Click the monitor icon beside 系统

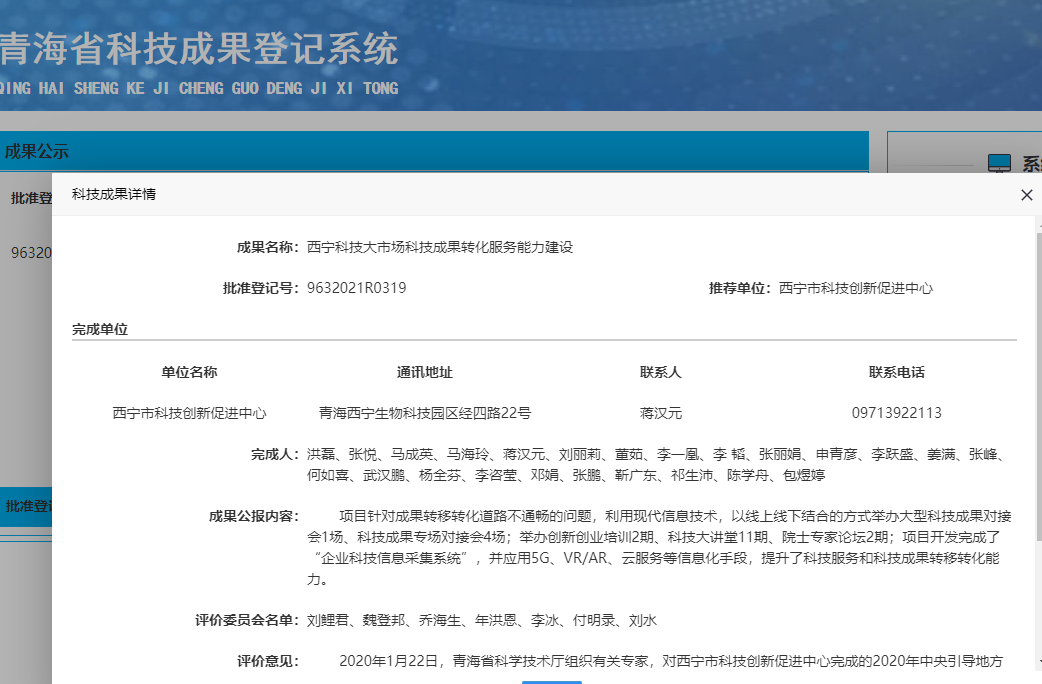pyautogui.click(x=999, y=164)
